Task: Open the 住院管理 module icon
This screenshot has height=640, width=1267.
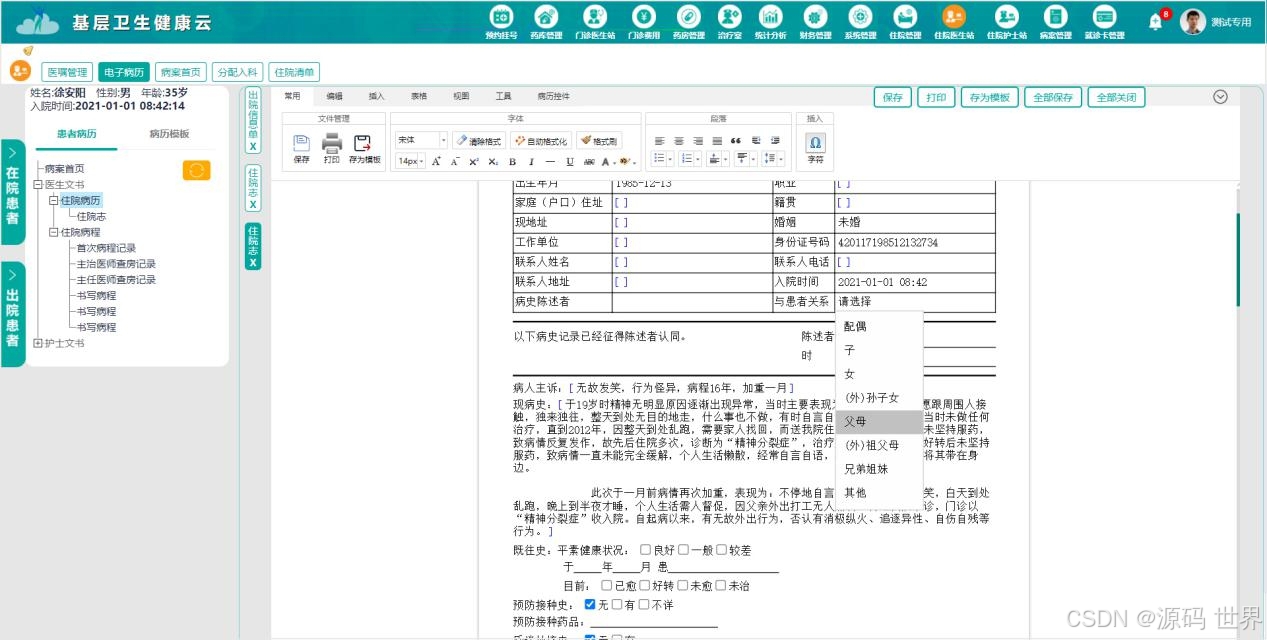Action: click(x=905, y=16)
